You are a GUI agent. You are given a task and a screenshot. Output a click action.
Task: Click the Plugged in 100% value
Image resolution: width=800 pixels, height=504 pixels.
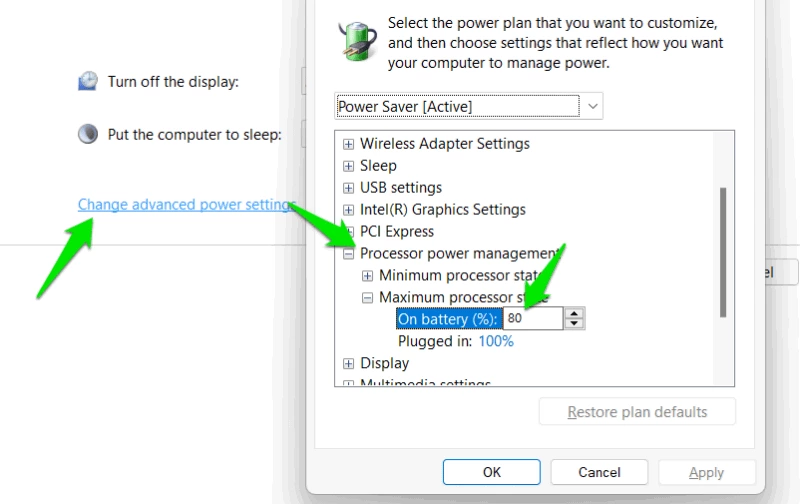click(x=496, y=341)
